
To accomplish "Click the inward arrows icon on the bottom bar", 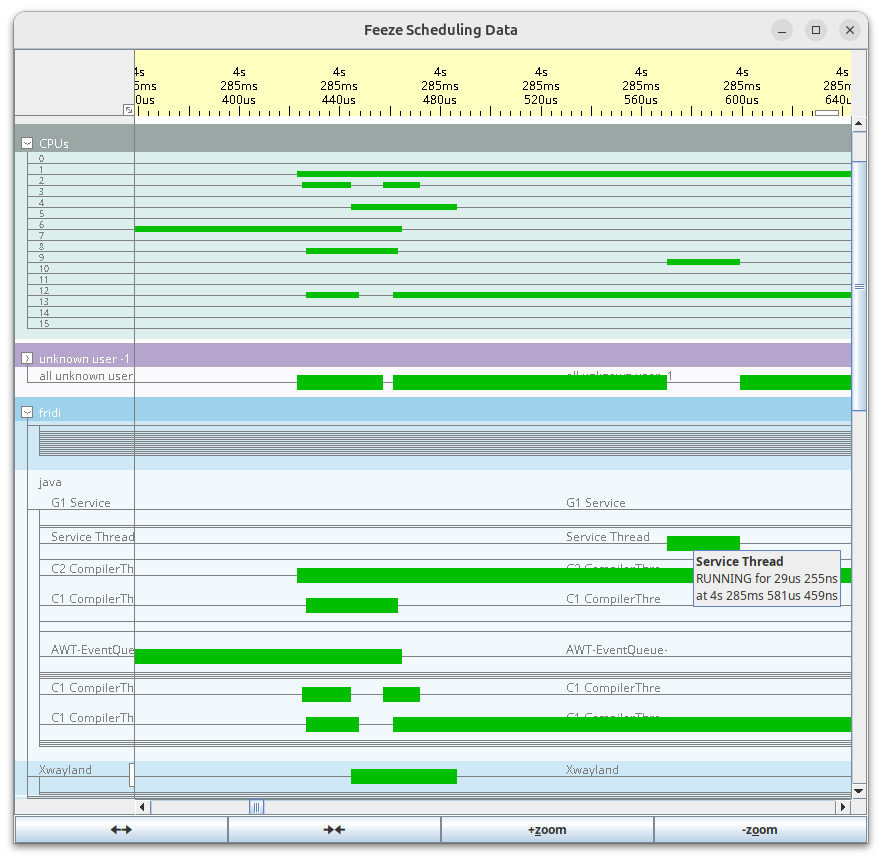I will coord(334,829).
